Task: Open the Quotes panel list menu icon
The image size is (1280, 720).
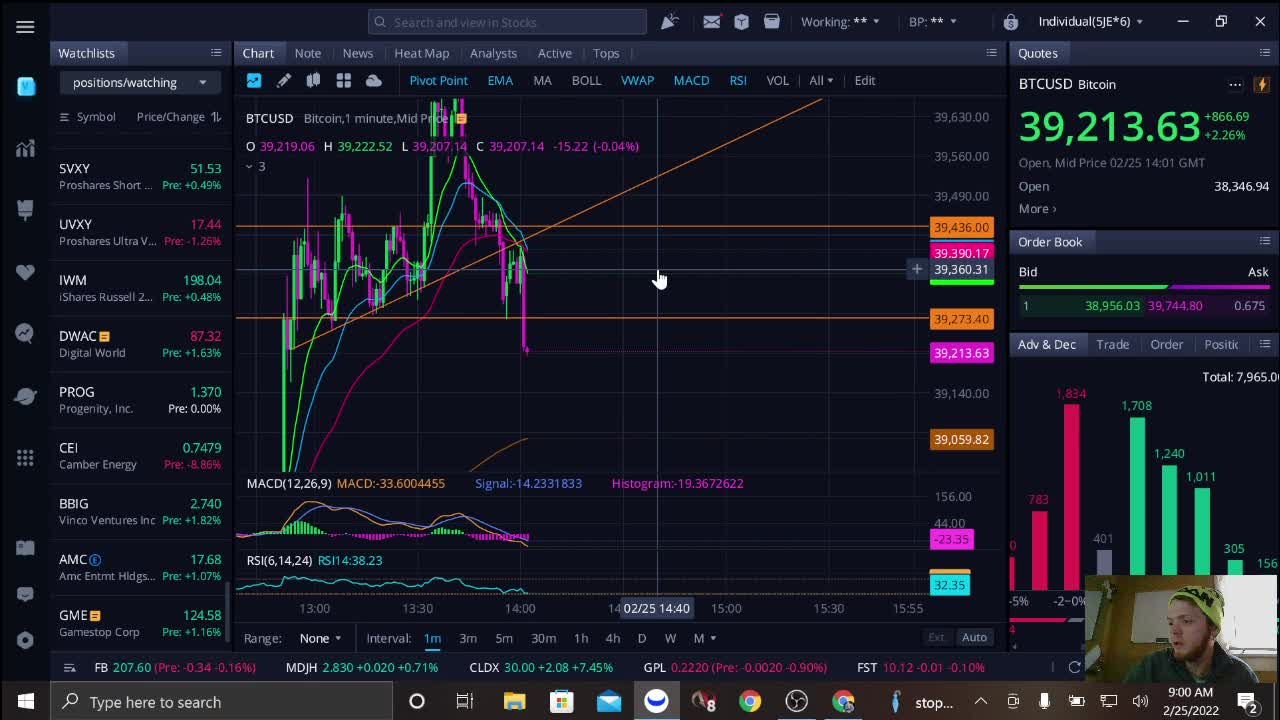Action: point(1265,53)
